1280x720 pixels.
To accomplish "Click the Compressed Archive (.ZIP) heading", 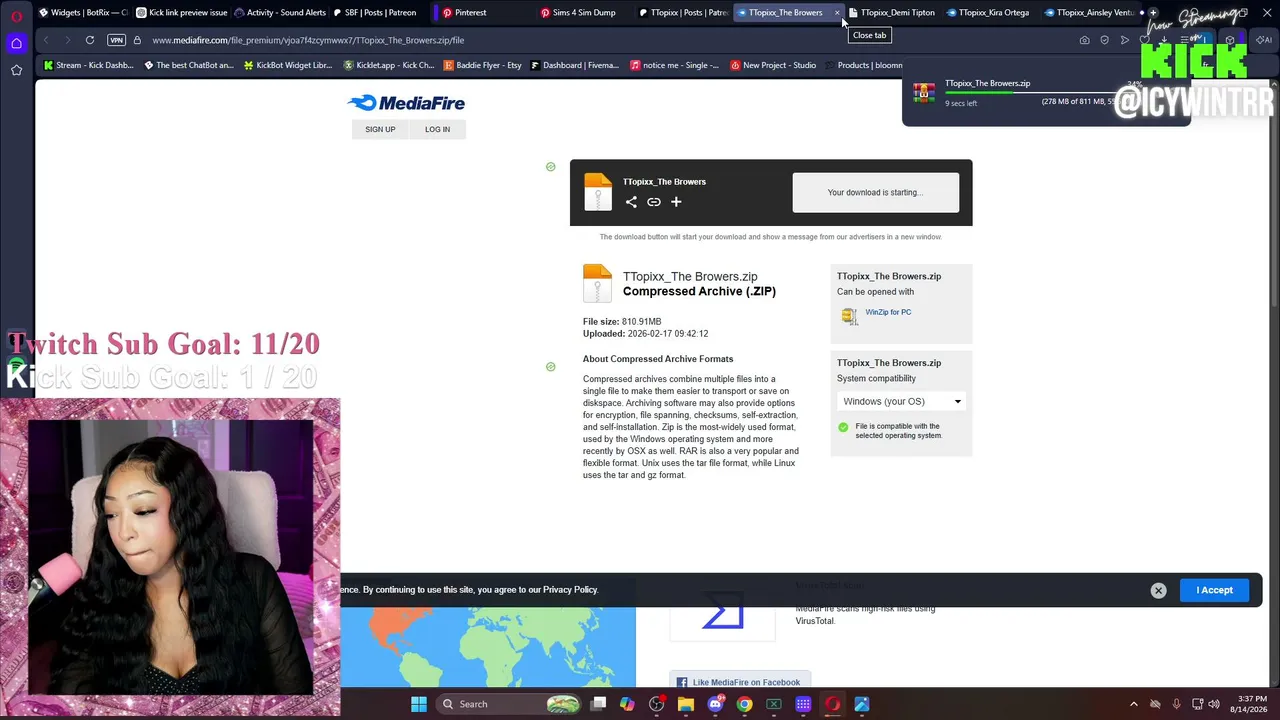I will pos(699,291).
